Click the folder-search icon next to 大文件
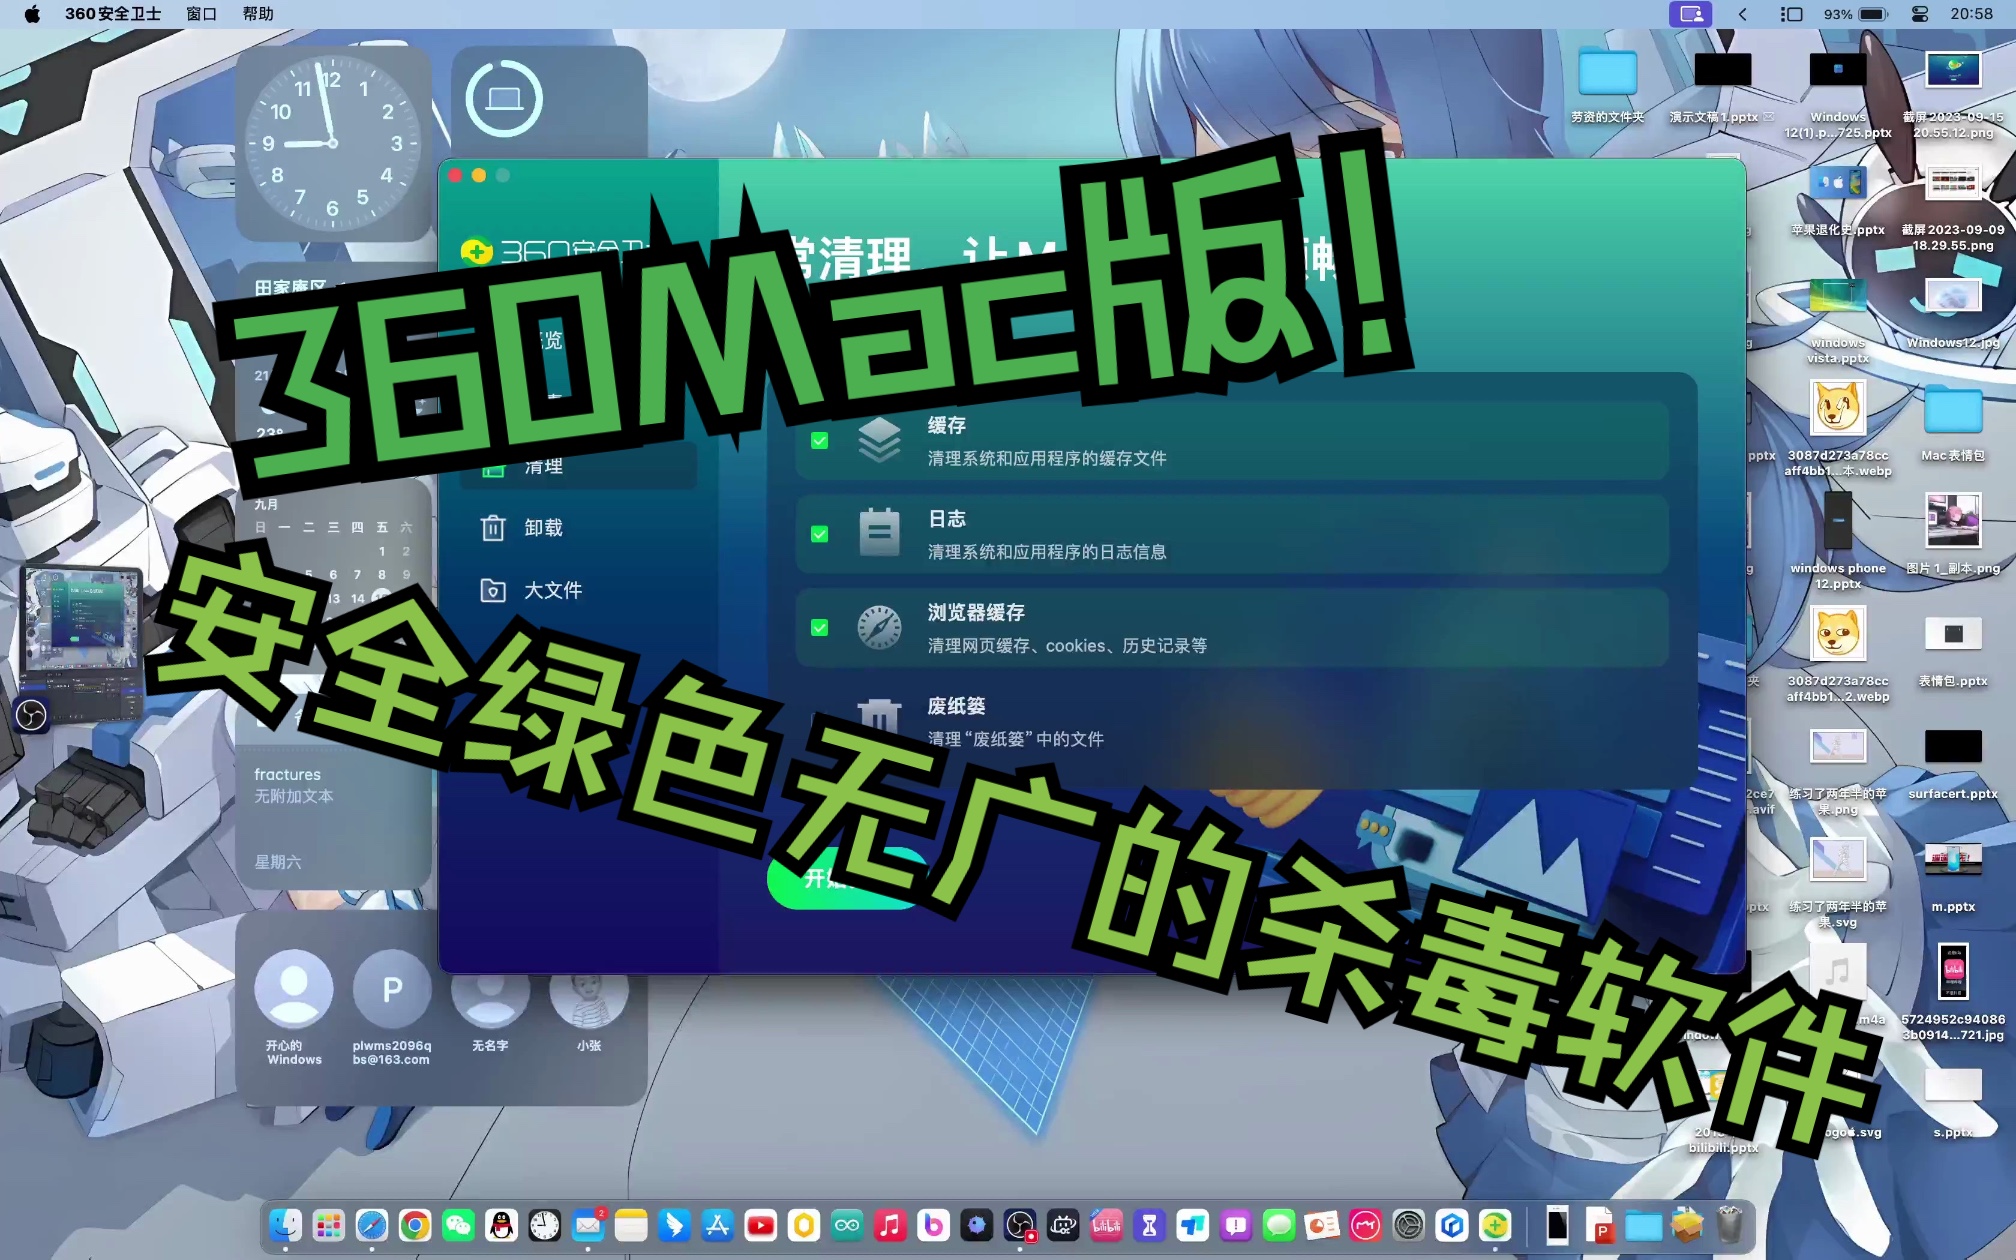2016x1260 pixels. 493,590
